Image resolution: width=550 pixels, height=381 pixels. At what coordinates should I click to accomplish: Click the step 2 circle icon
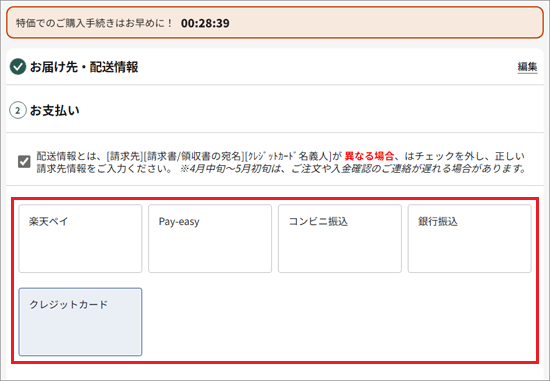pyautogui.click(x=18, y=111)
